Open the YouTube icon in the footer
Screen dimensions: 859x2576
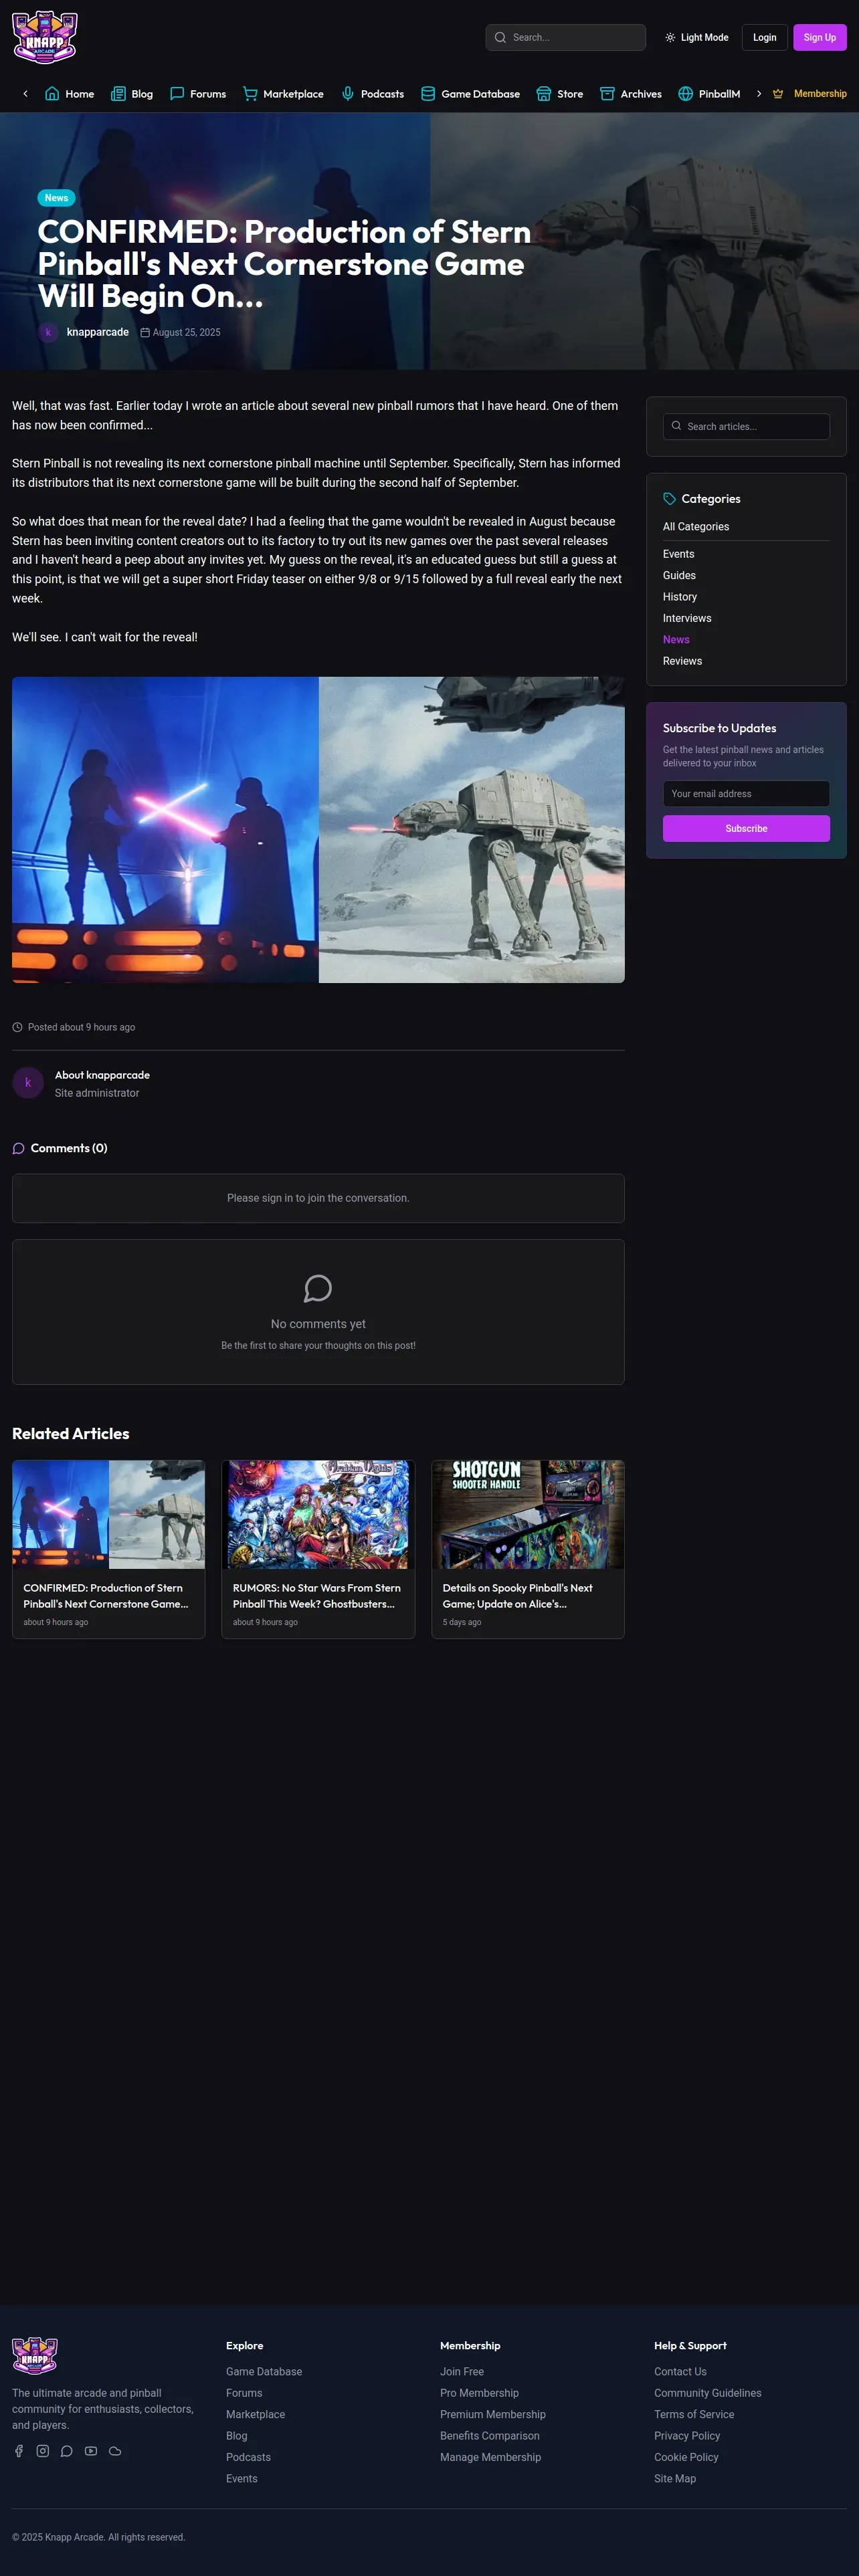tap(91, 2451)
